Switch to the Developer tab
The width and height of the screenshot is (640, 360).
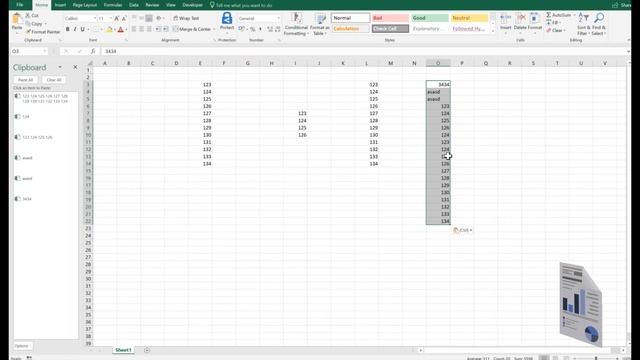192,5
